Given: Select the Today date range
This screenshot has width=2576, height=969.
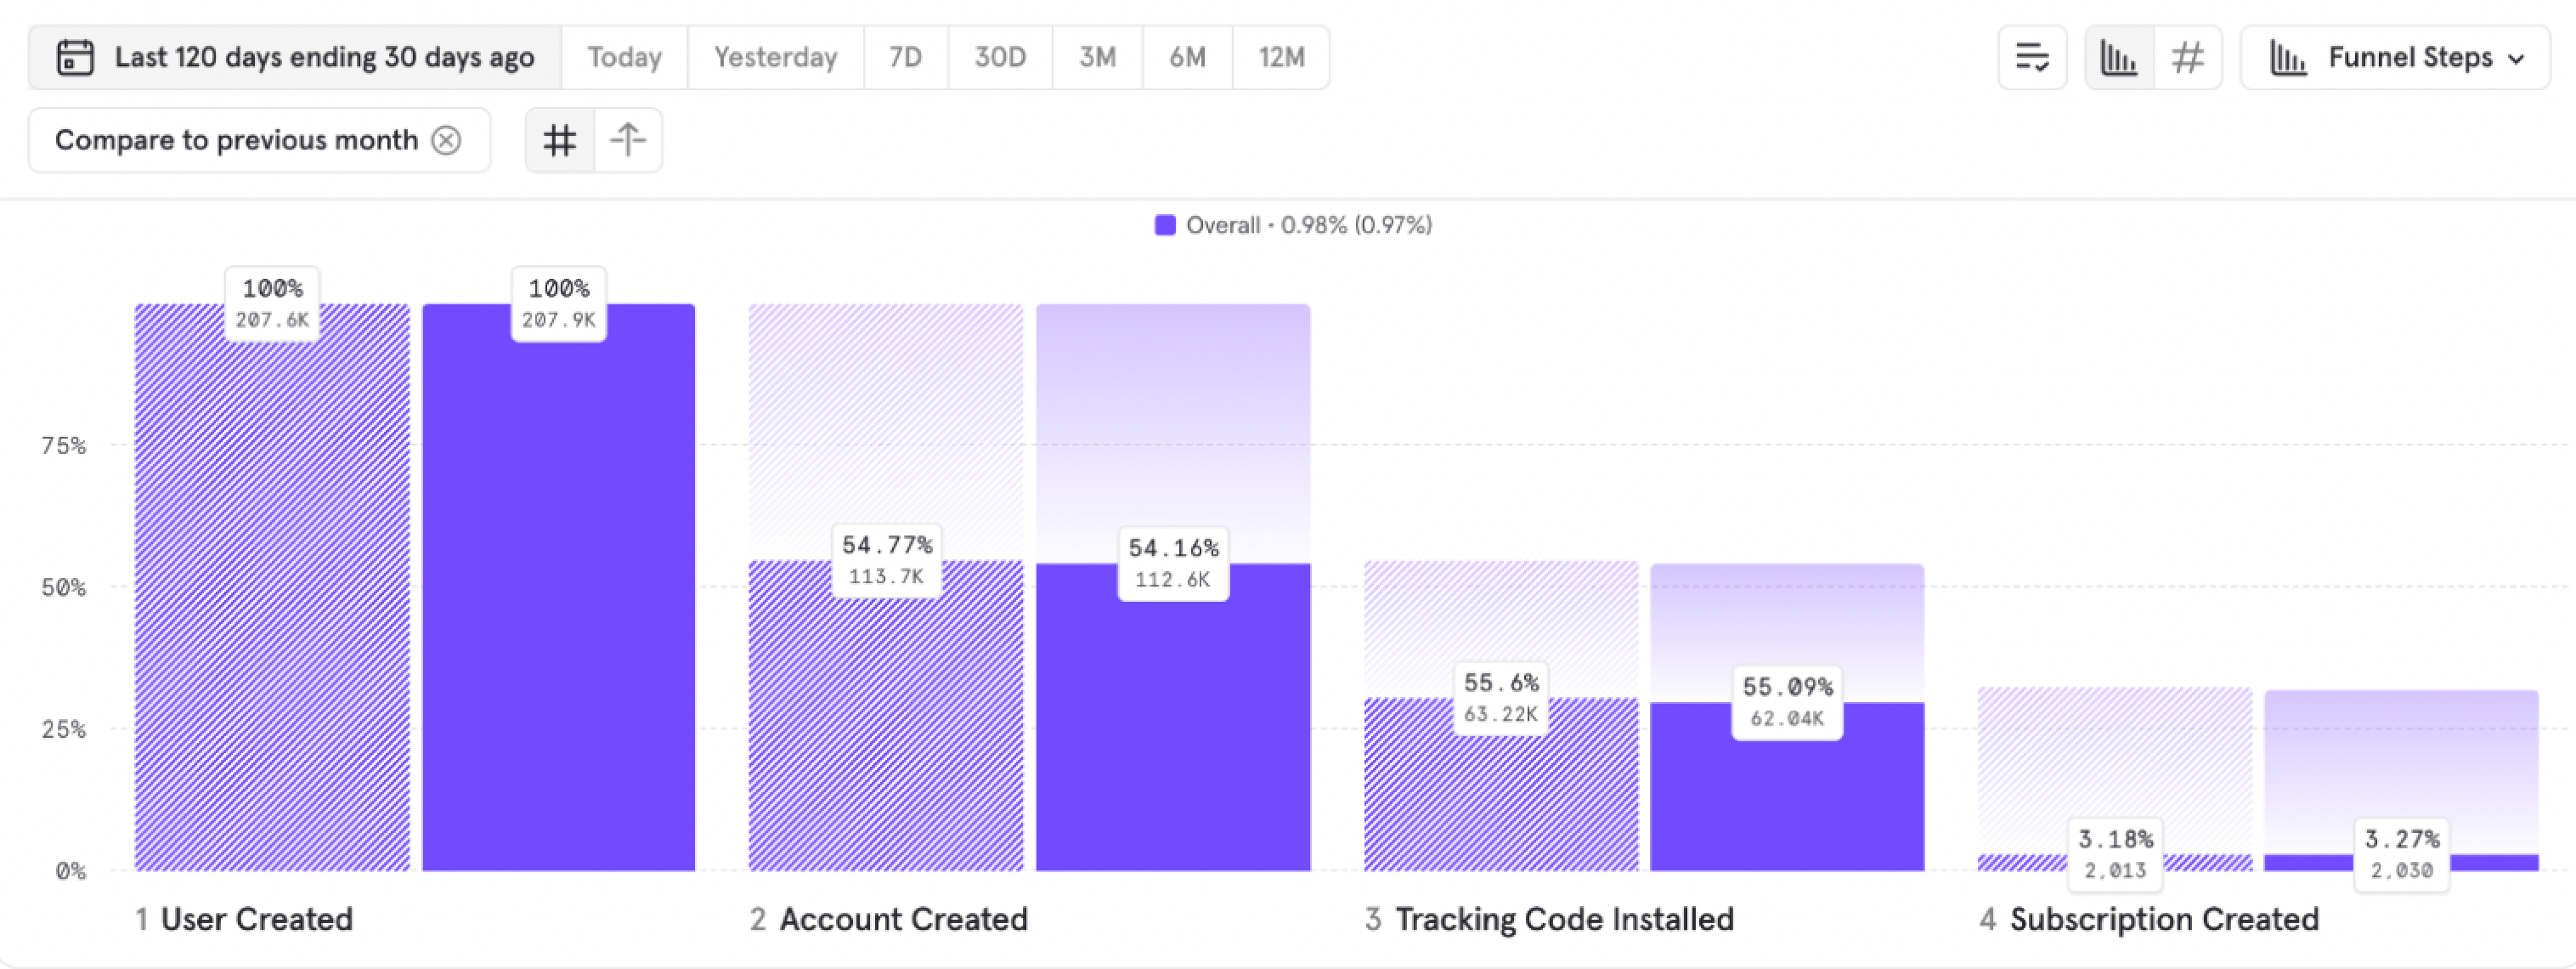Looking at the screenshot, I should click(x=625, y=57).
